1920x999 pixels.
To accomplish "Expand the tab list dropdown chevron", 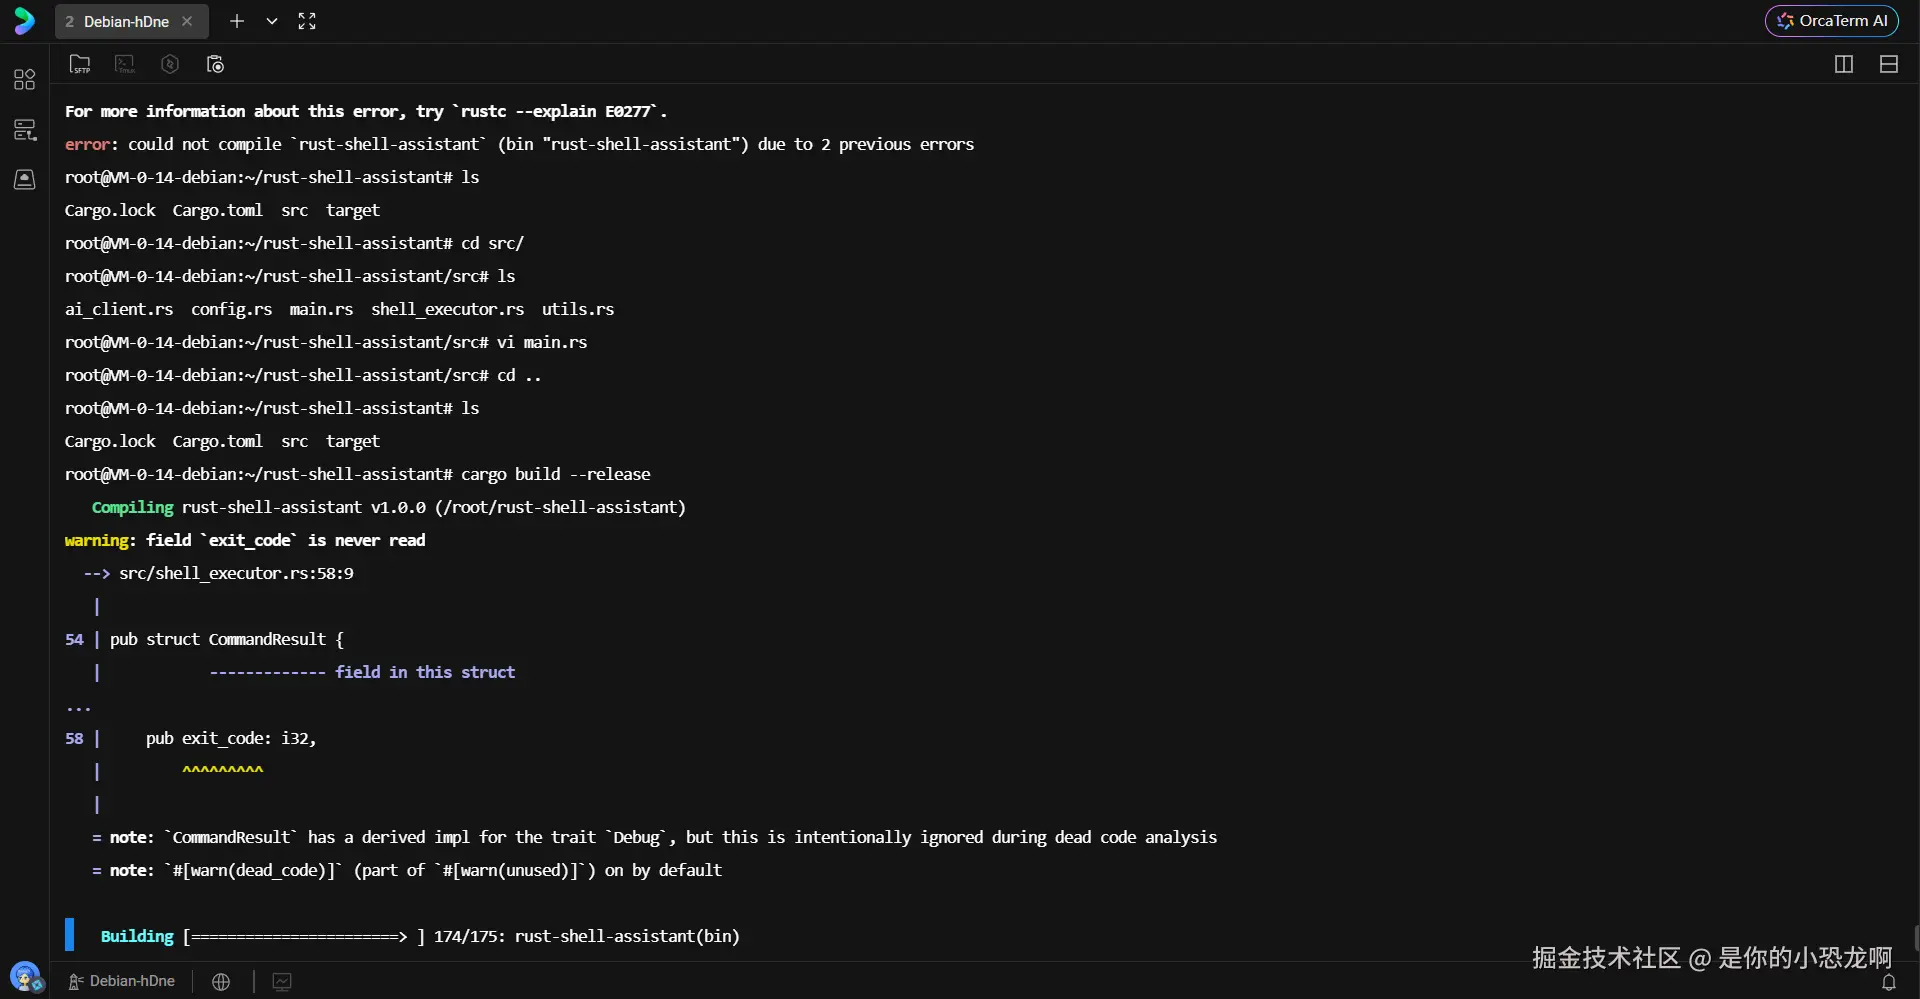I will click(x=272, y=21).
